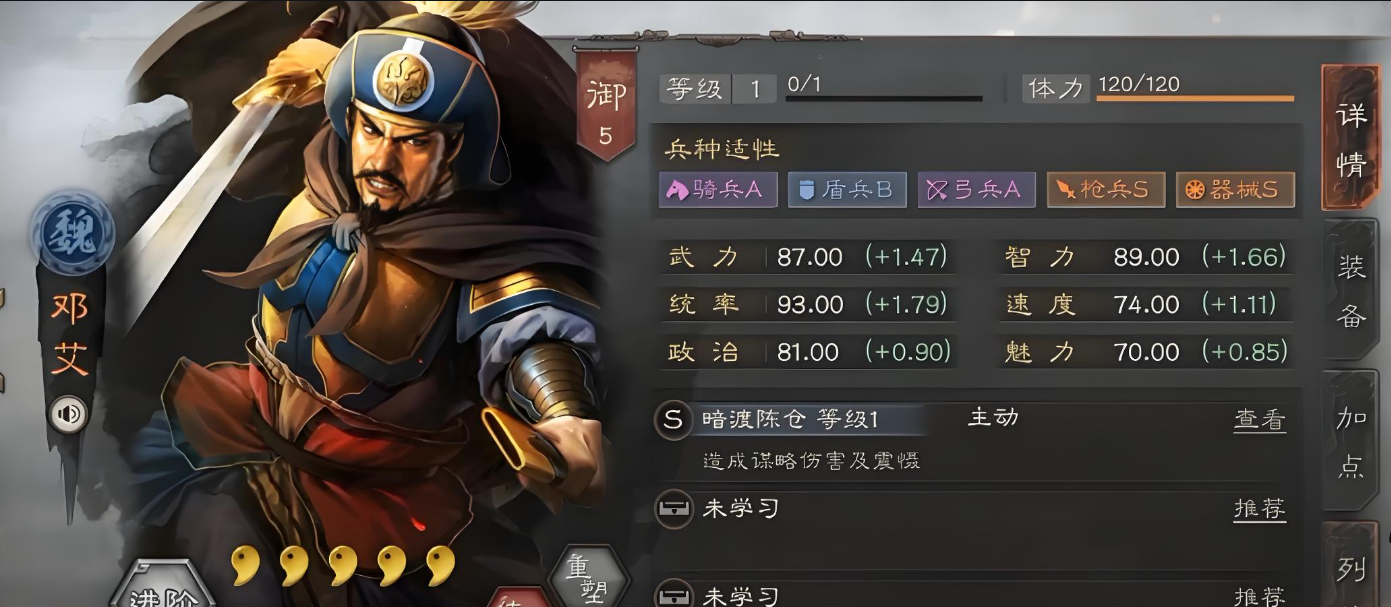Select the 器械S siege aptitude badge

pyautogui.click(x=1235, y=190)
